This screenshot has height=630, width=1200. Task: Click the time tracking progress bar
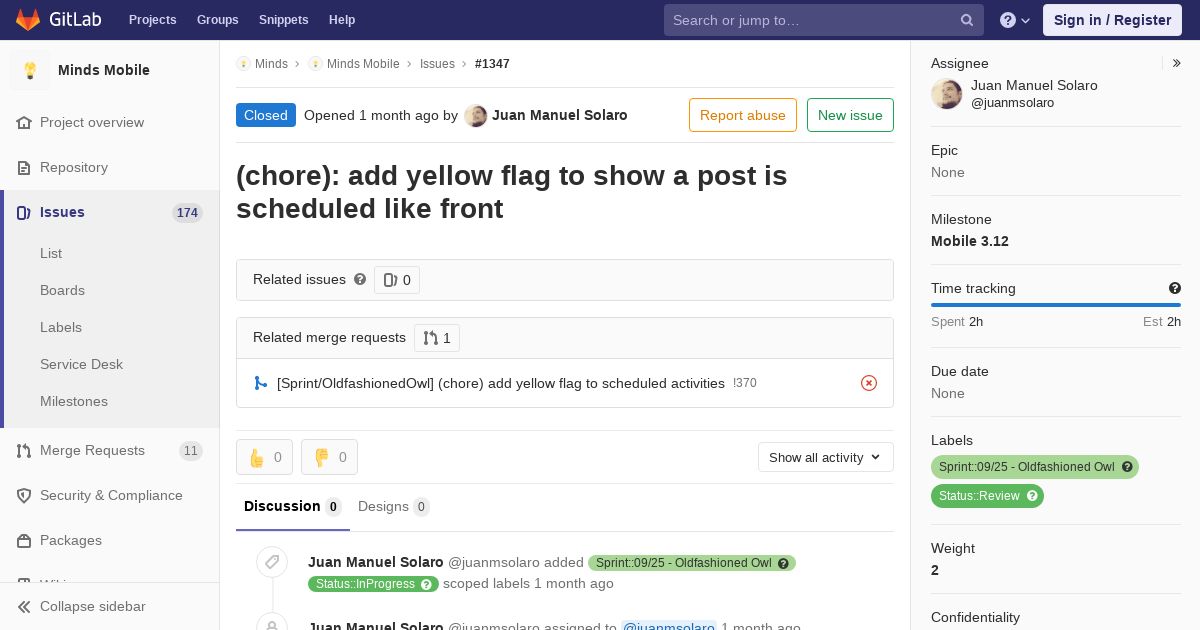tap(1056, 305)
